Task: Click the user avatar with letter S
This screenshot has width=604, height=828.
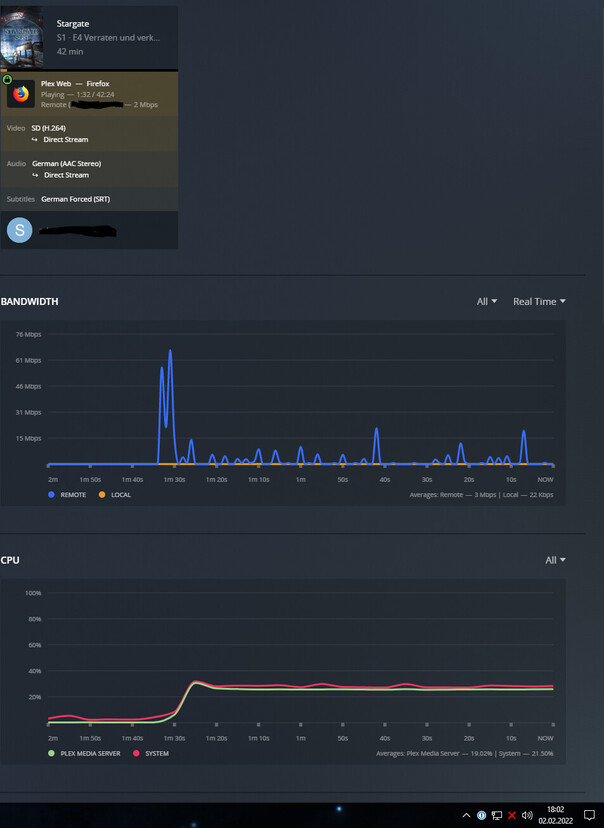Action: pos(20,230)
